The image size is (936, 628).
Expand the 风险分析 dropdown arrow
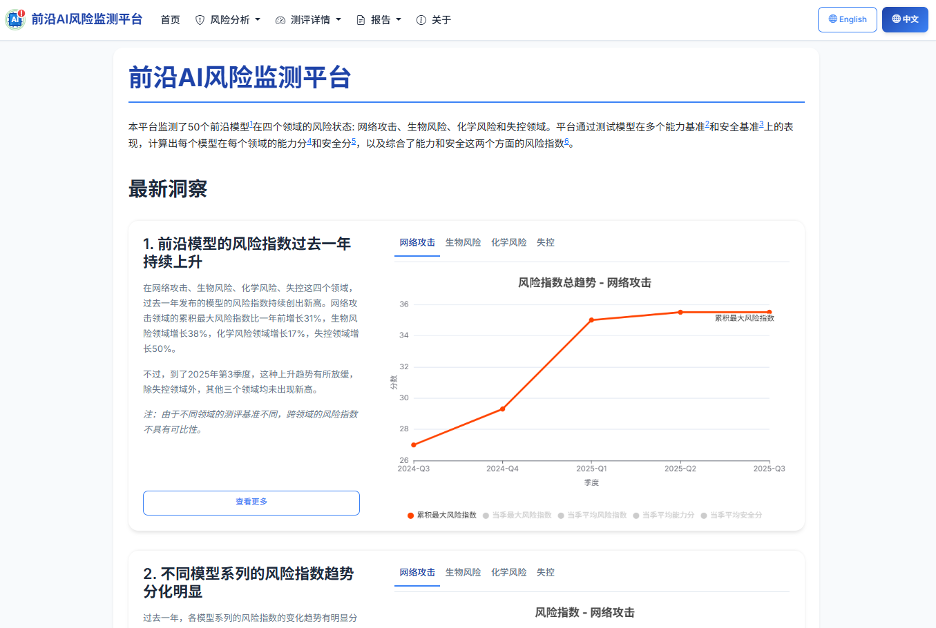click(x=257, y=20)
